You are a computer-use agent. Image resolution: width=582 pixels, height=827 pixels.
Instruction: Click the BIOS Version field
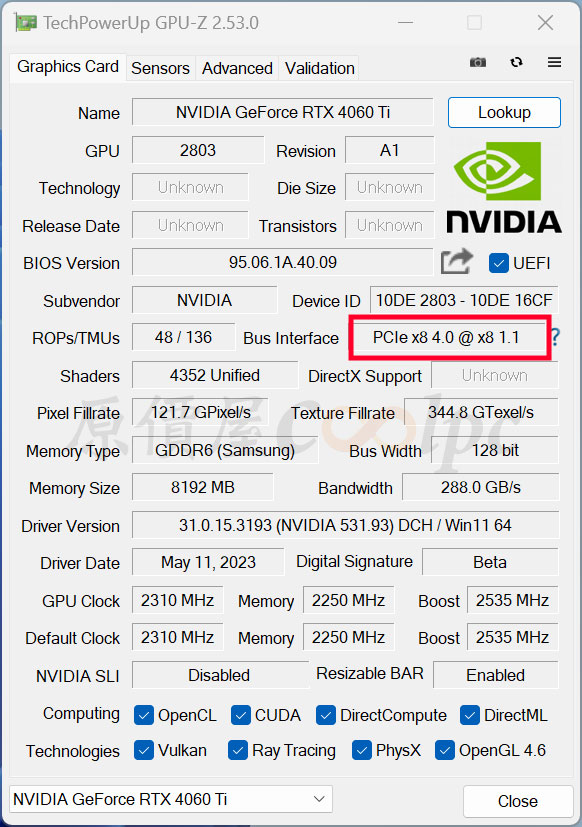[283, 262]
